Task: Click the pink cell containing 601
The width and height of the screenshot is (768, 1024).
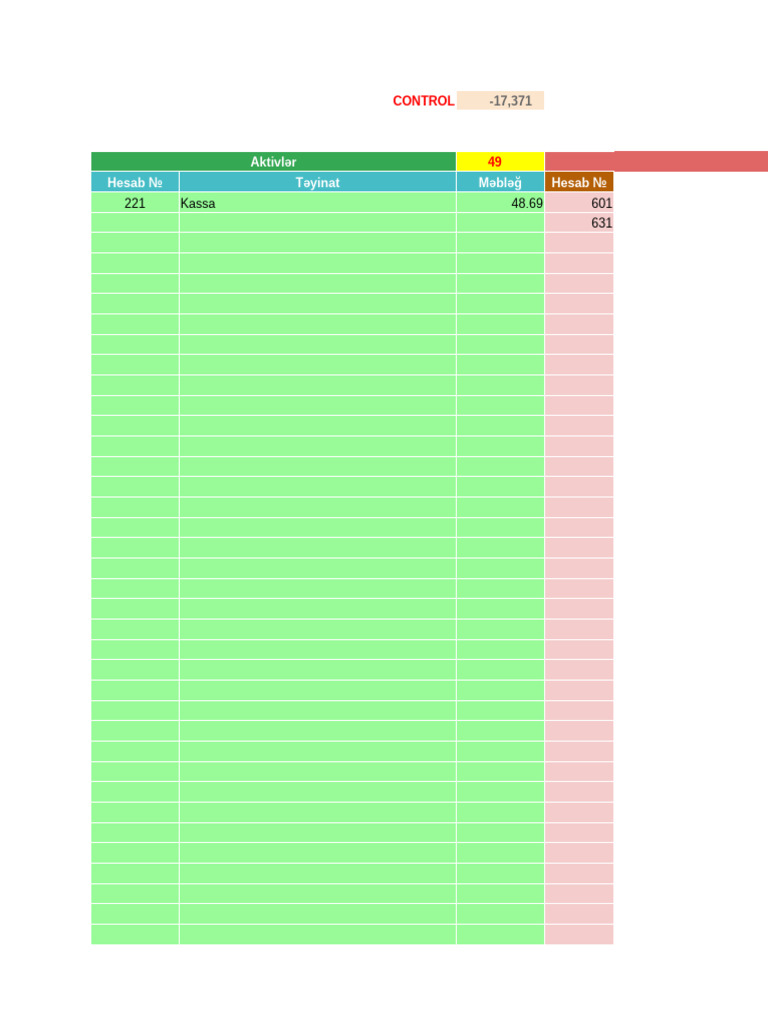Action: pos(579,203)
